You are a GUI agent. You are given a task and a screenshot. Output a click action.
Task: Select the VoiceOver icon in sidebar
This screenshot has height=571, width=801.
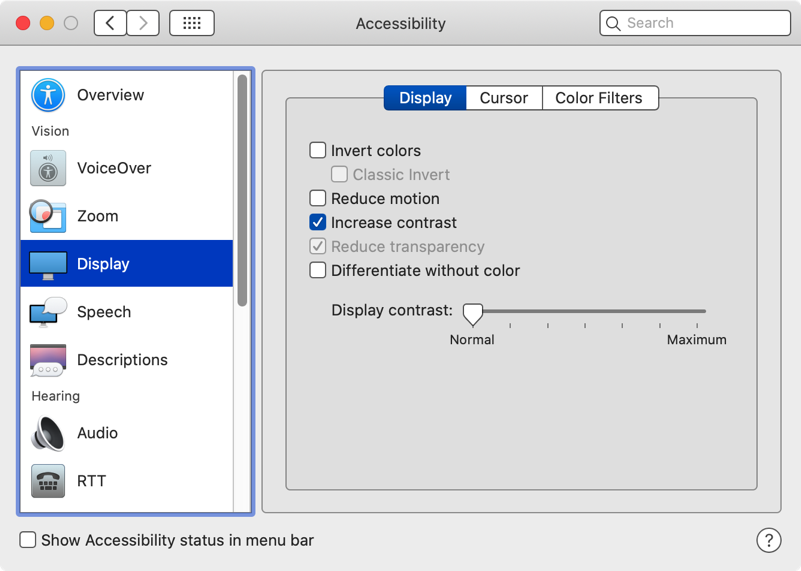[48, 168]
